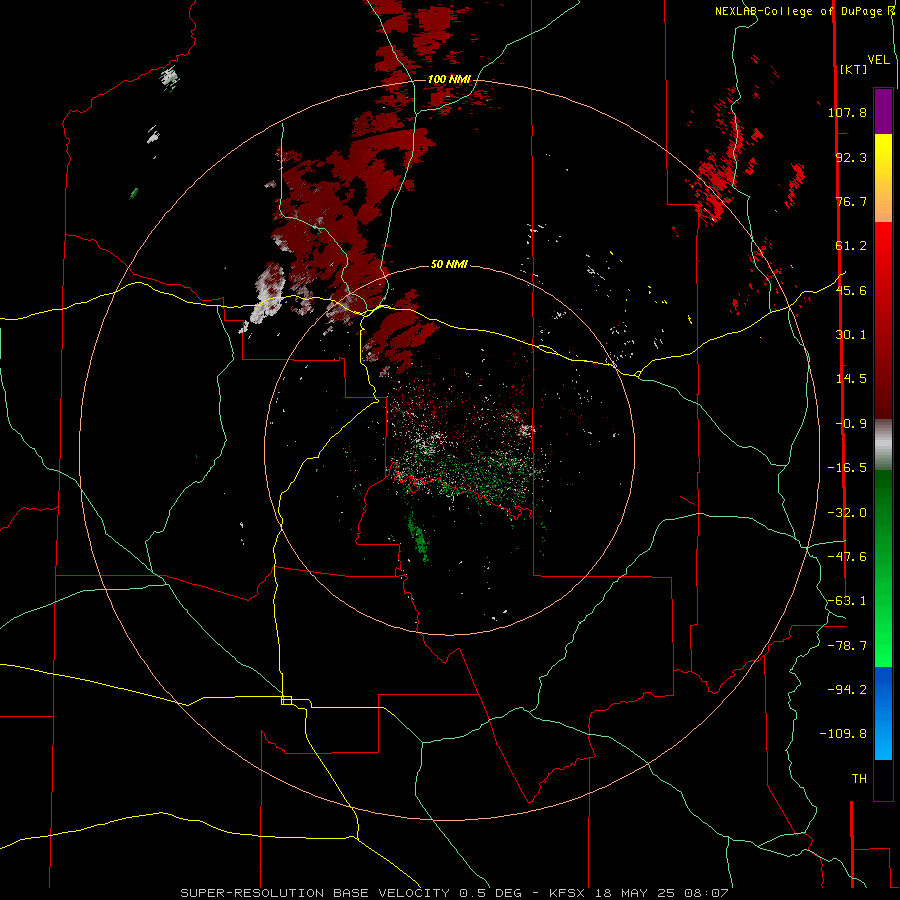The image size is (900, 900).
Task: Click the 0.5 DEG elevation text
Action: click(x=491, y=893)
